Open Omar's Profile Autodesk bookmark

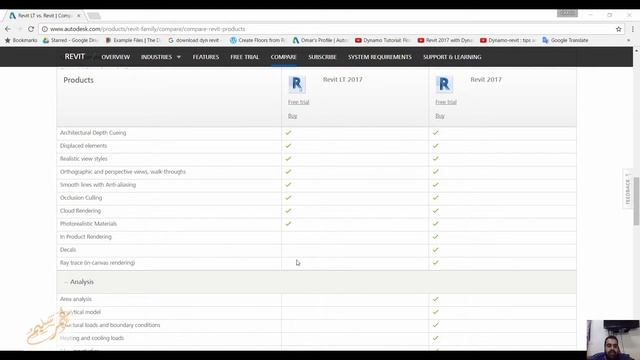320,40
